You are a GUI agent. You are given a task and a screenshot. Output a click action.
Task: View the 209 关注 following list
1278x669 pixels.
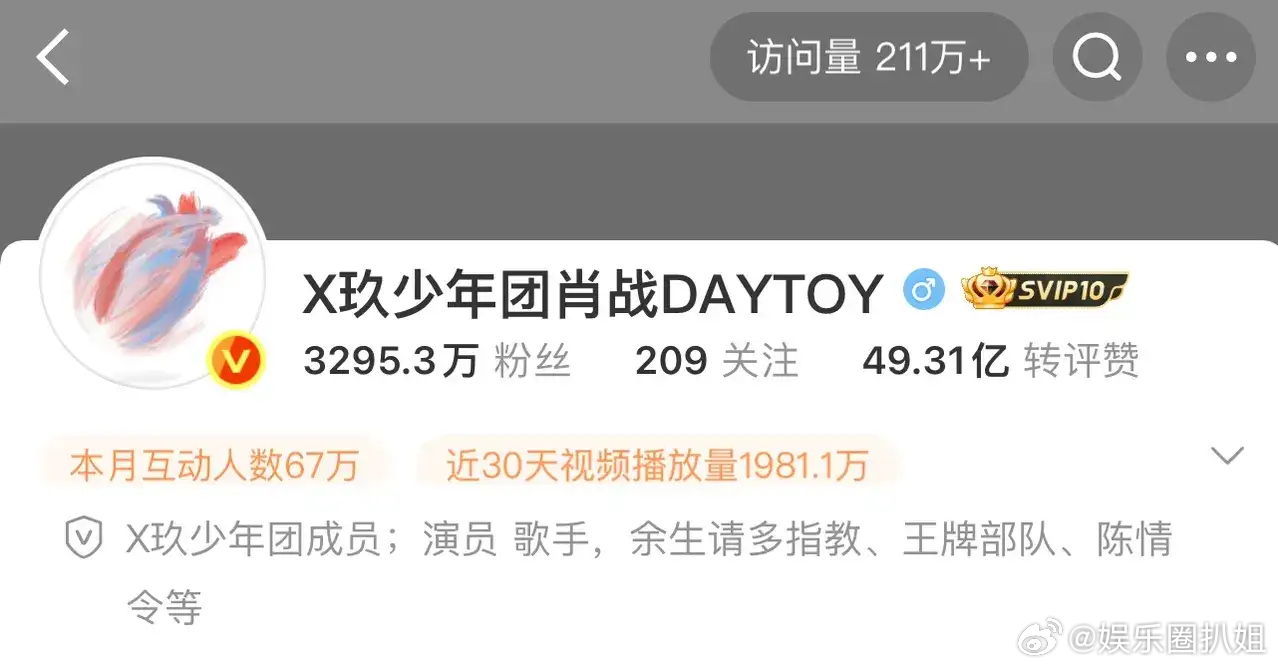click(x=716, y=360)
